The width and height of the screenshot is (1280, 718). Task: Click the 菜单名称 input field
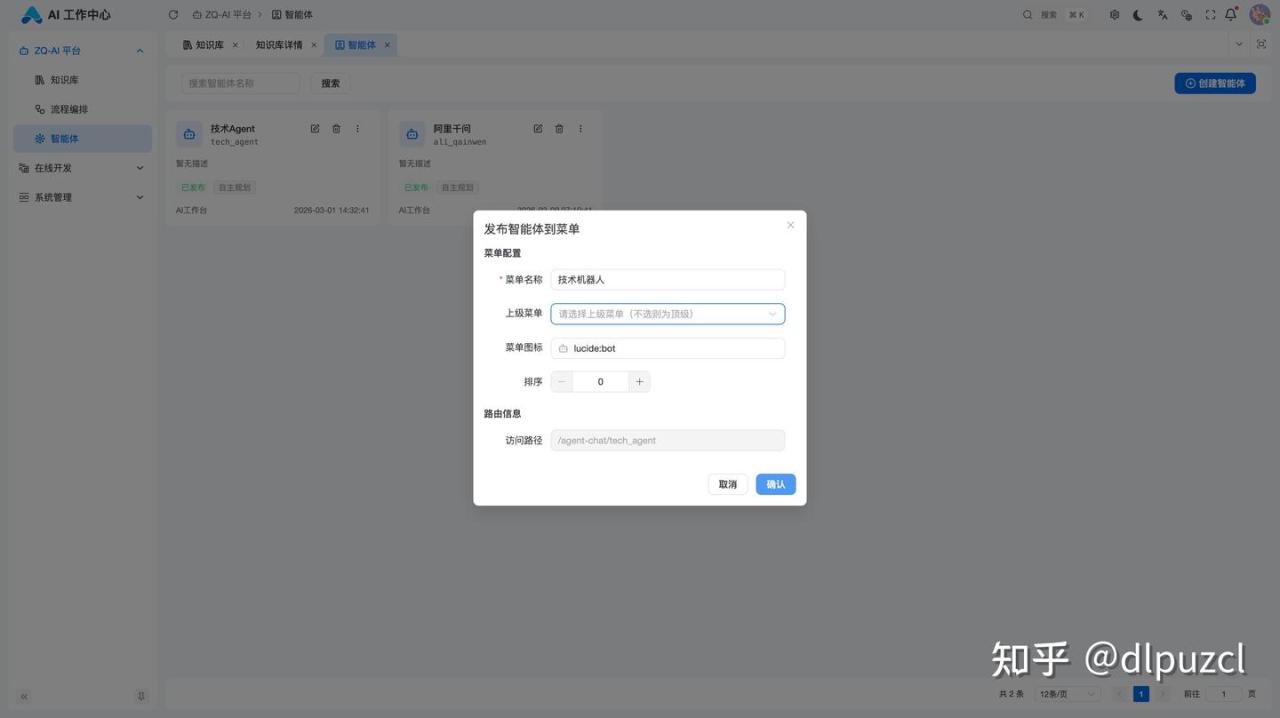pos(667,280)
